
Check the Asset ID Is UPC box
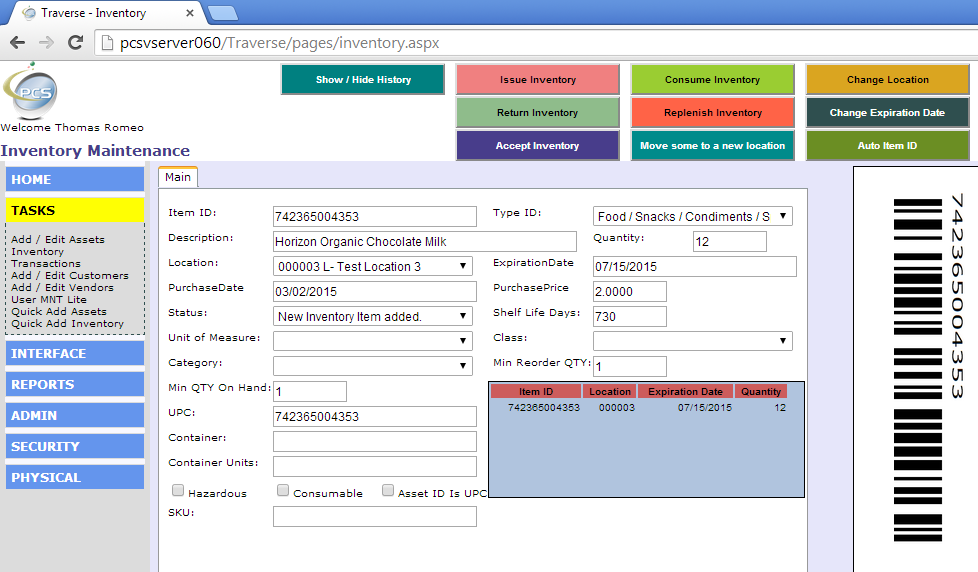pos(388,491)
